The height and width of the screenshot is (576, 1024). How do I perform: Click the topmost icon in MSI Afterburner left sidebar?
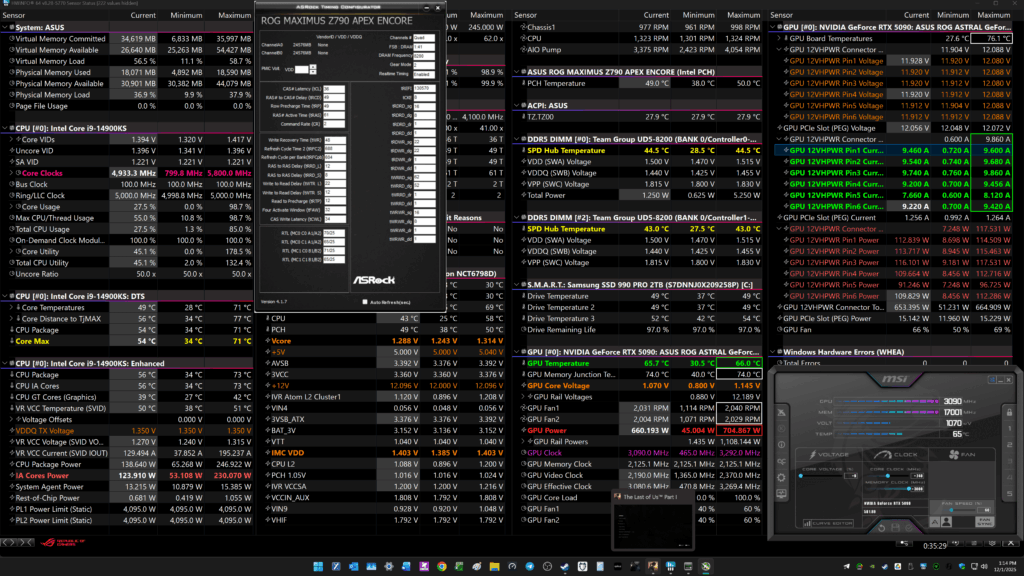coord(782,412)
